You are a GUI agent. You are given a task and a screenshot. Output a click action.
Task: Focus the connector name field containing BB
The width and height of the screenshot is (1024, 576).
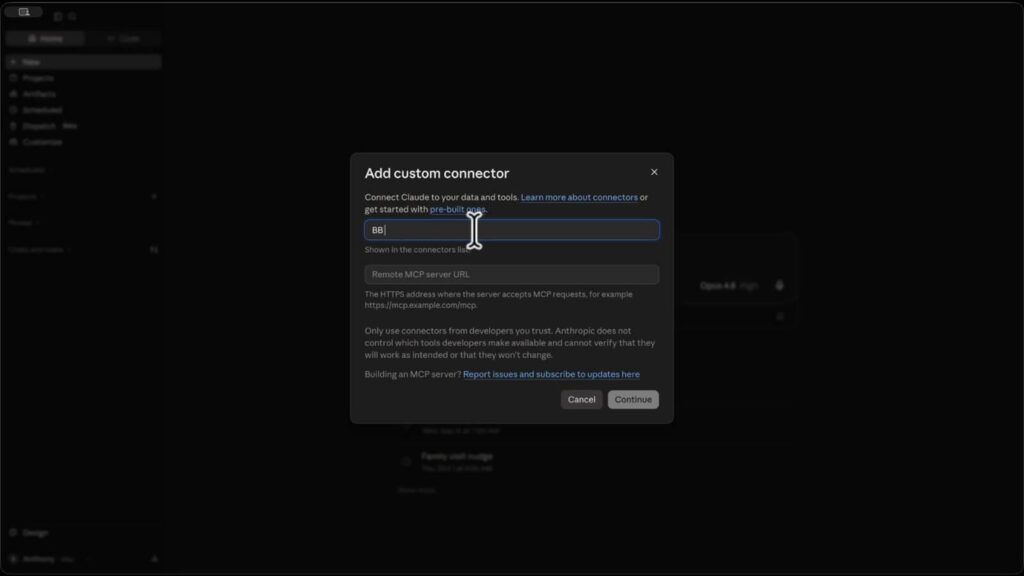click(x=511, y=230)
